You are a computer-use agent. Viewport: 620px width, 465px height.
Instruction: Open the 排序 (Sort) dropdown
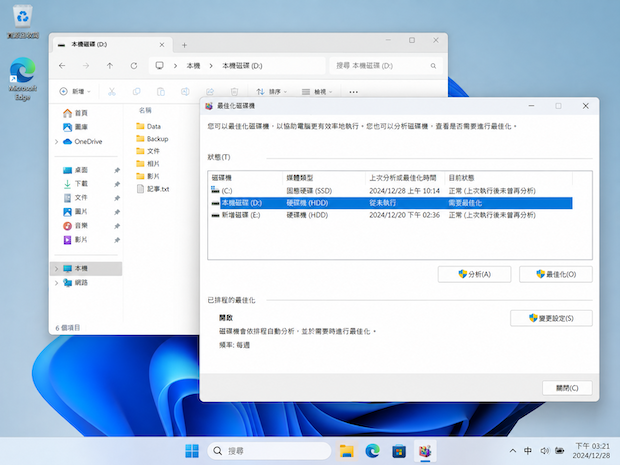coord(271,92)
